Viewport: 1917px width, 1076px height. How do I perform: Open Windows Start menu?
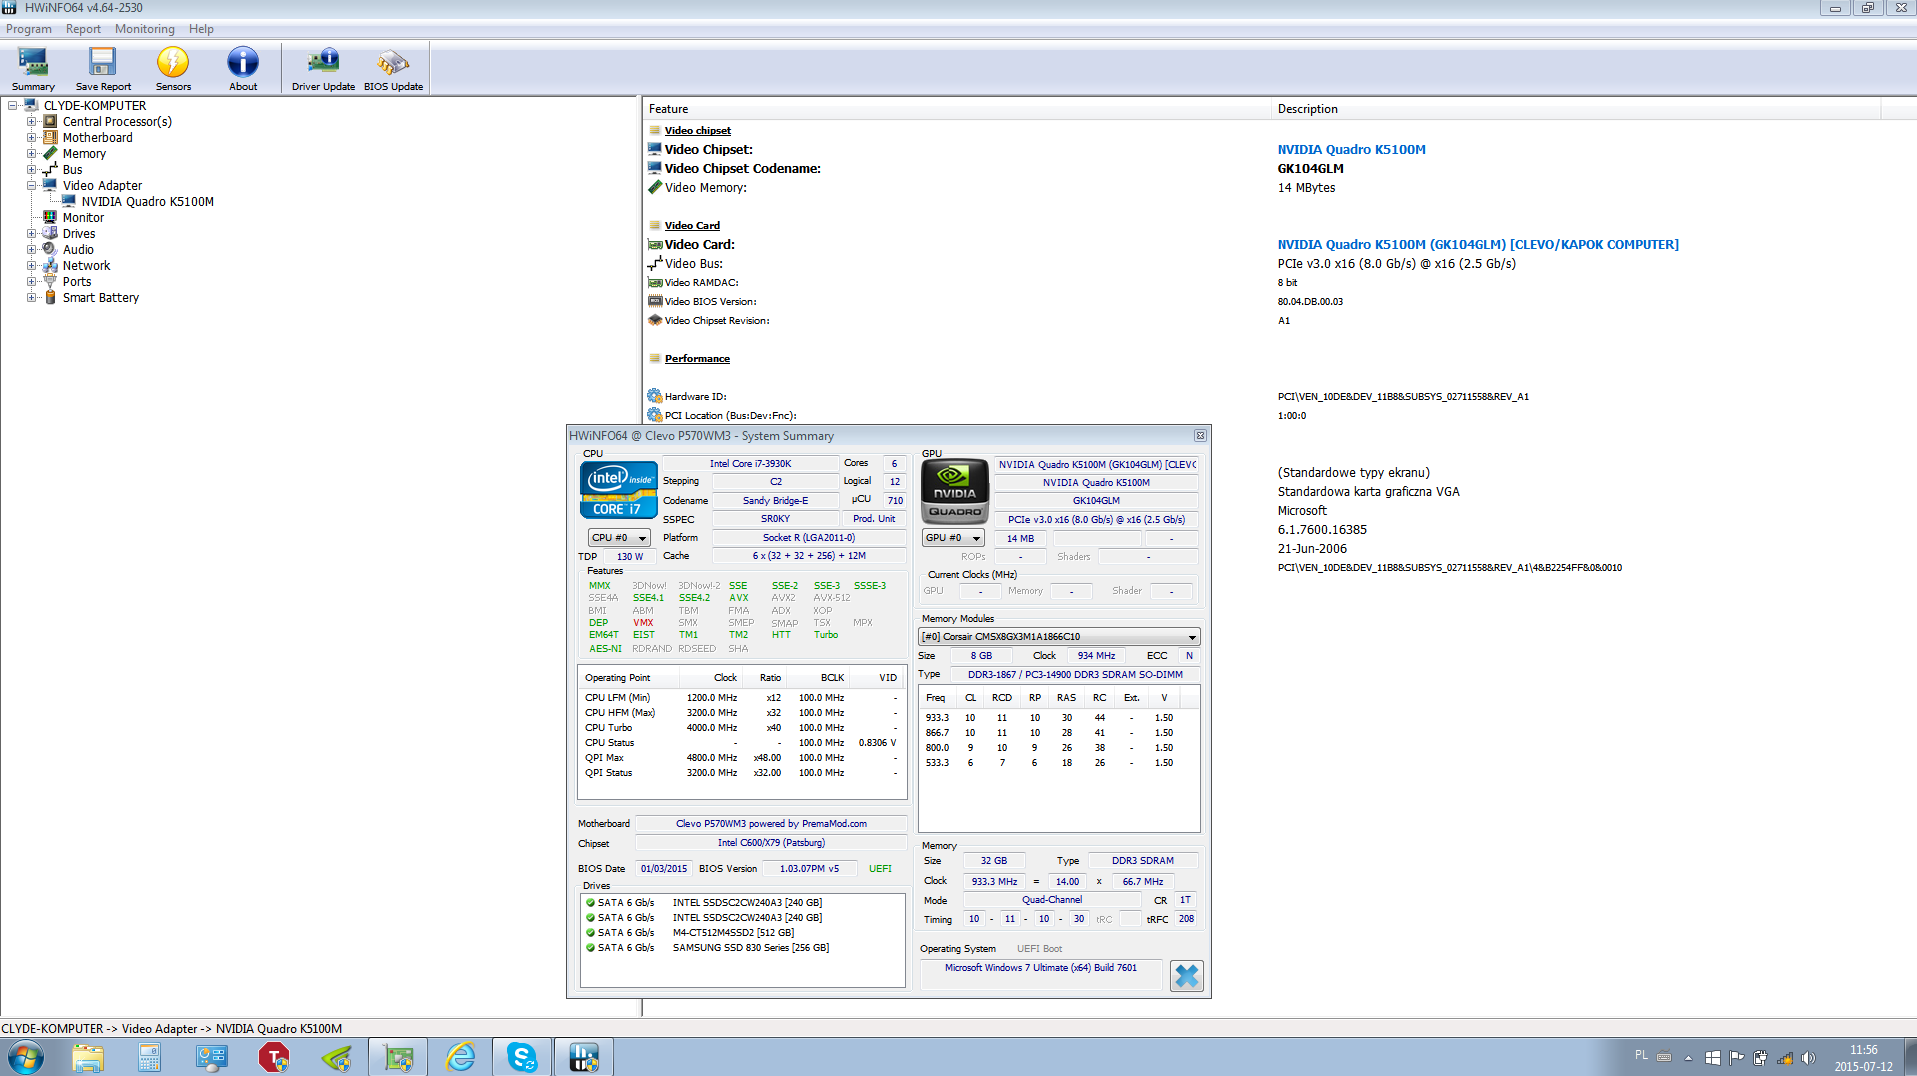(x=26, y=1057)
